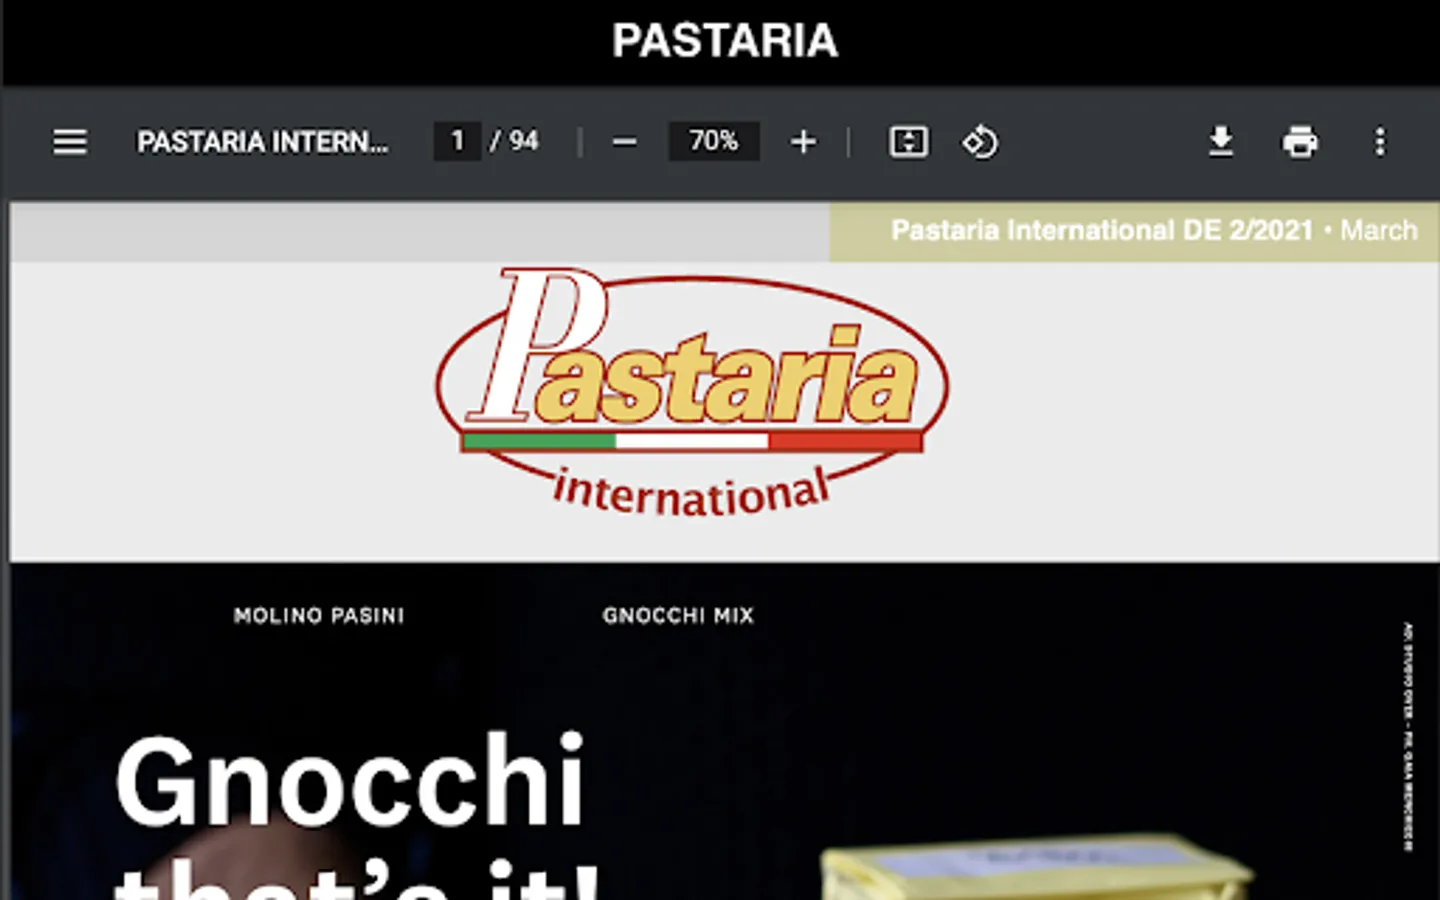
Task: Download the PDF file
Action: pyautogui.click(x=1220, y=142)
